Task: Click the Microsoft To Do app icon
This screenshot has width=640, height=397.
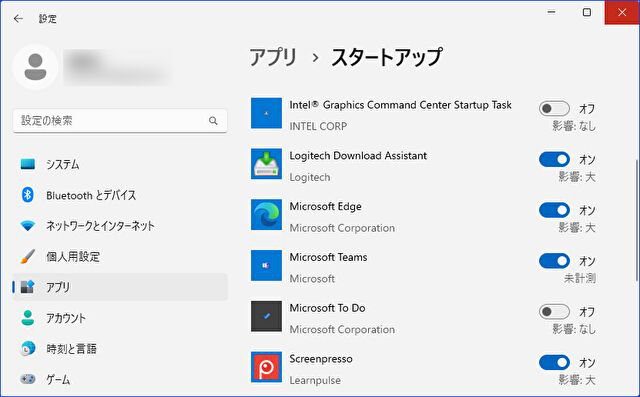Action: click(x=266, y=316)
